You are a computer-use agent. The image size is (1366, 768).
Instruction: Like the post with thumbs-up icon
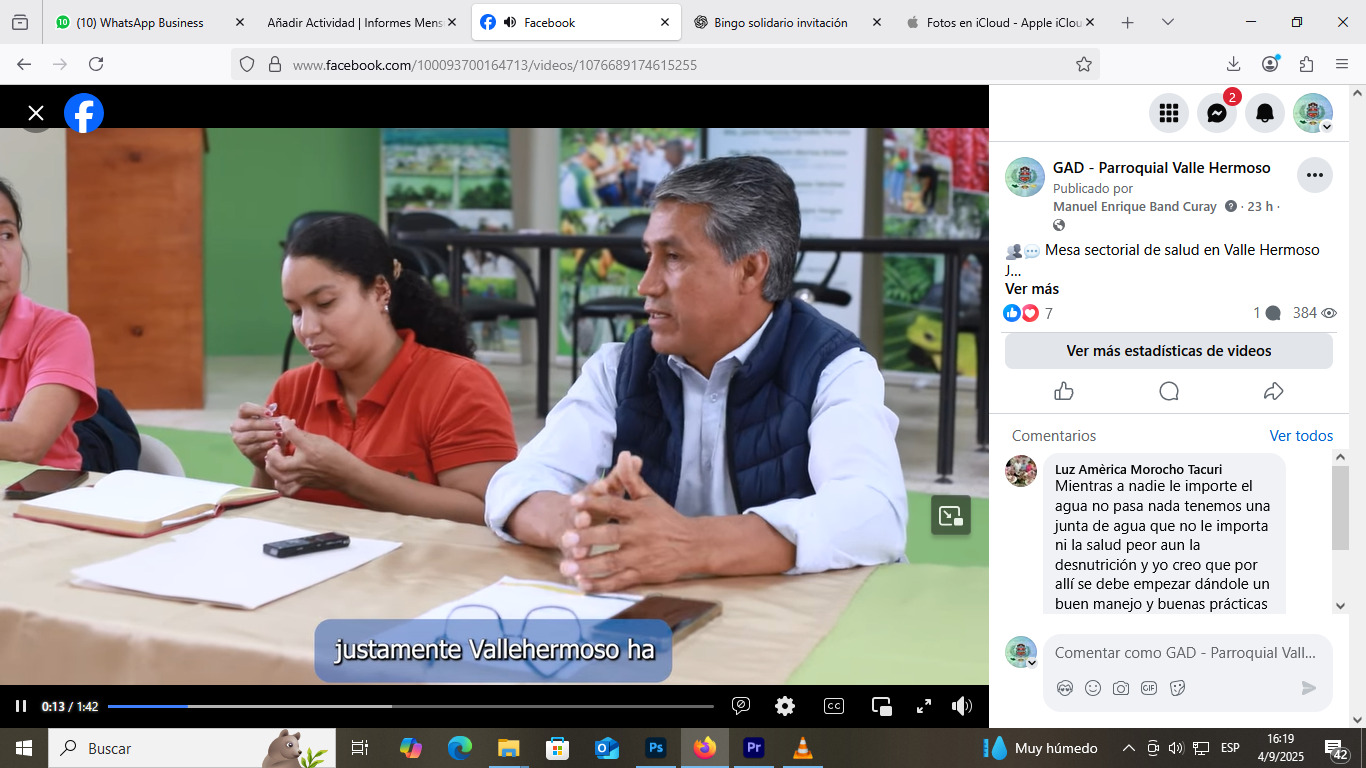(1064, 391)
